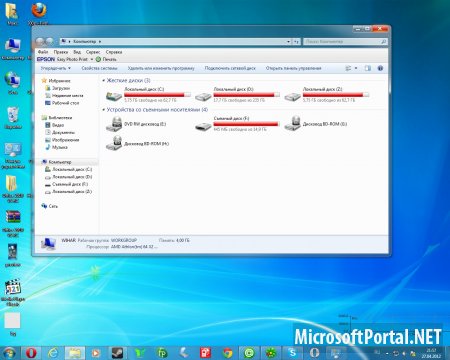This screenshot has height=360, width=450.
Task: Open Internet Explorer from the taskbar
Action: coord(53,353)
